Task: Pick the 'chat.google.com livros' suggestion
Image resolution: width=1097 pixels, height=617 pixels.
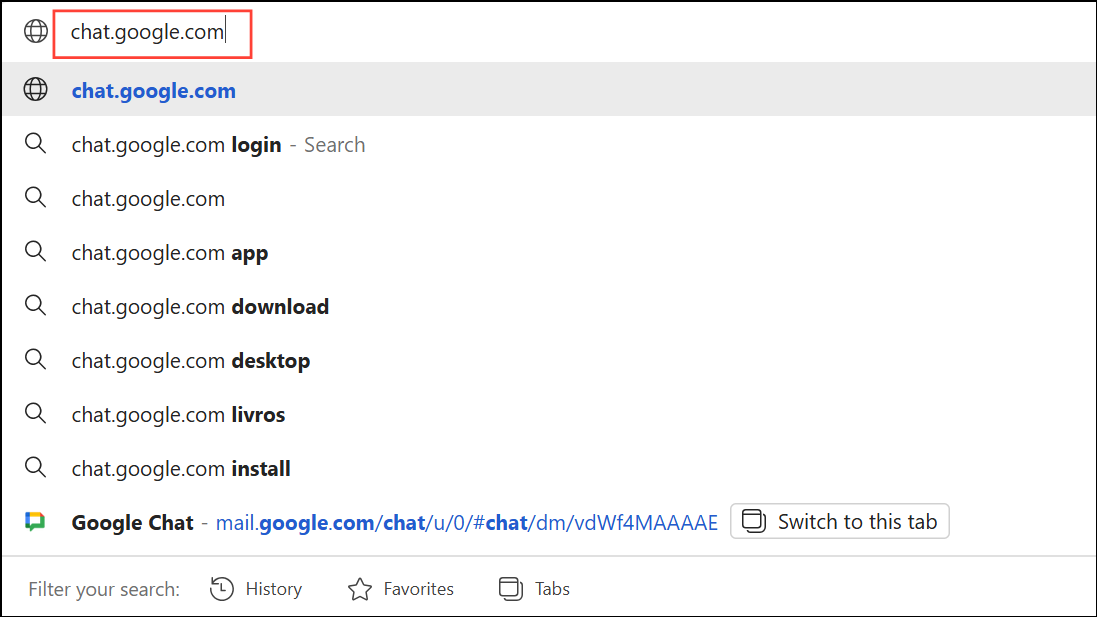Action: click(549, 413)
